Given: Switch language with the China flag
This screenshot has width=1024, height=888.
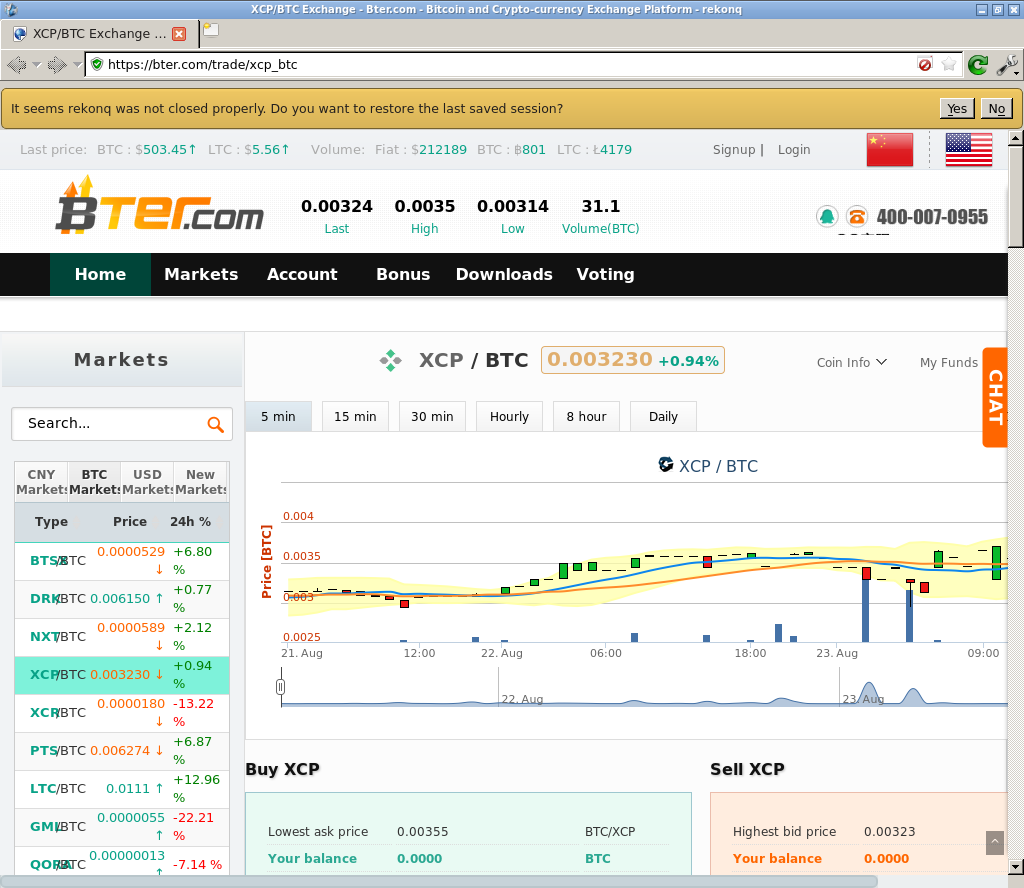Looking at the screenshot, I should (889, 150).
